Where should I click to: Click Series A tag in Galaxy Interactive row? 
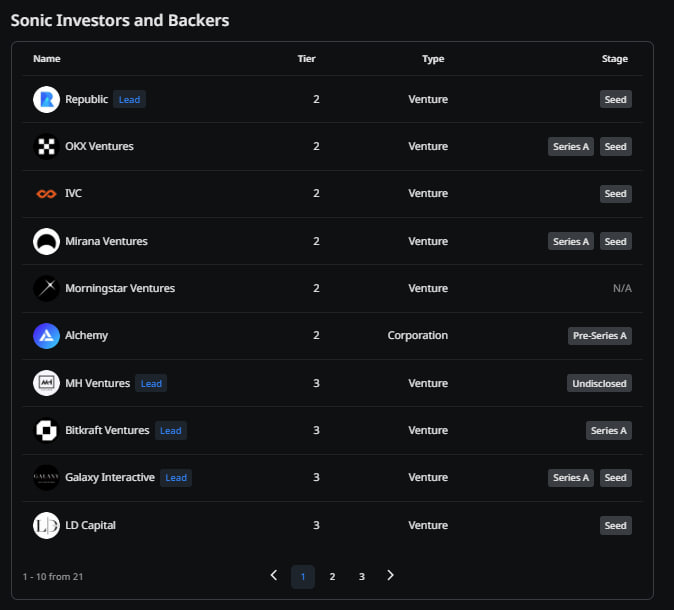coord(571,477)
